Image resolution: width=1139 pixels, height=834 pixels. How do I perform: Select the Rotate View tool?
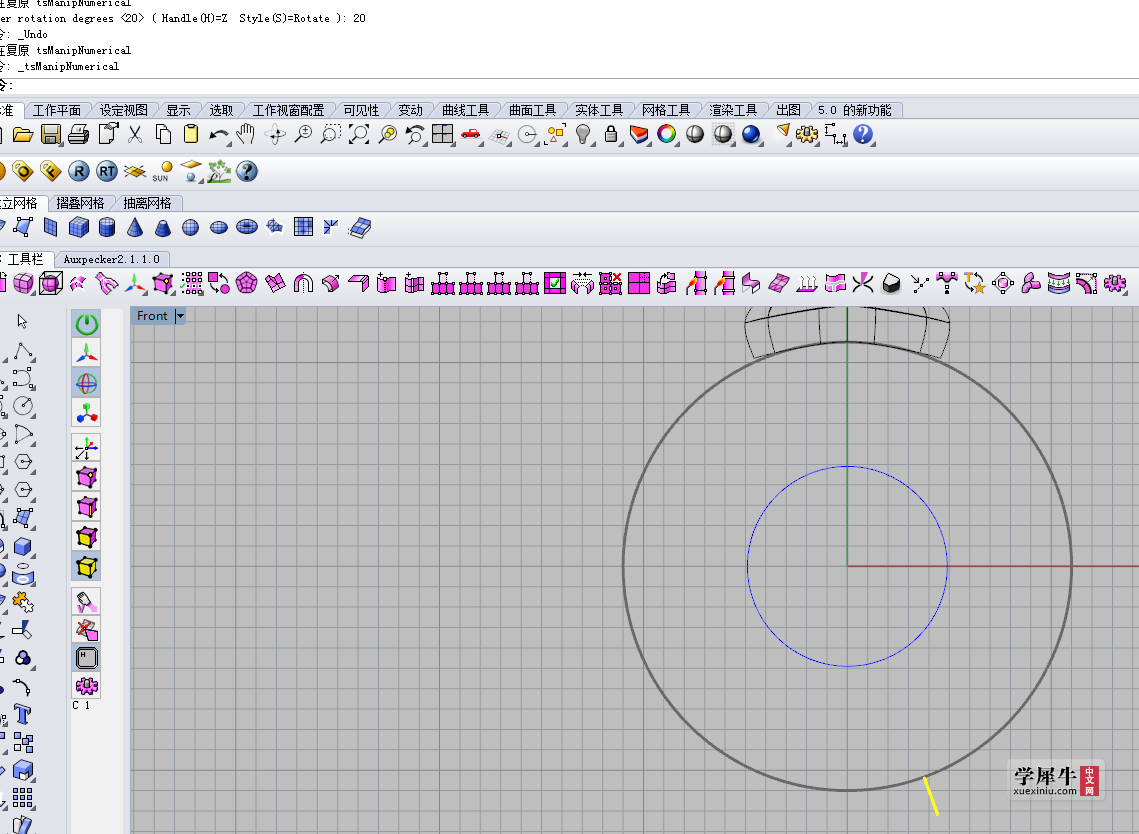[x=275, y=134]
